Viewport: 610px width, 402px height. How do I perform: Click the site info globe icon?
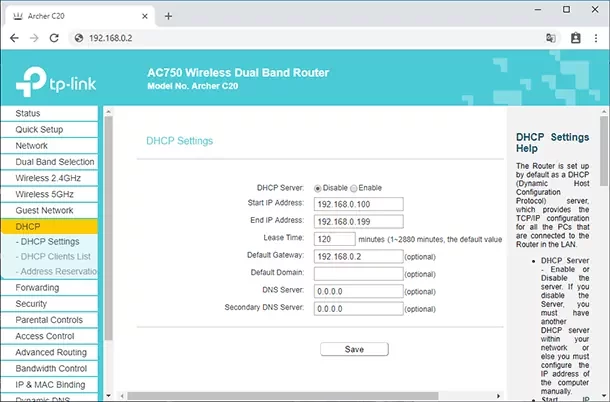tap(79, 38)
